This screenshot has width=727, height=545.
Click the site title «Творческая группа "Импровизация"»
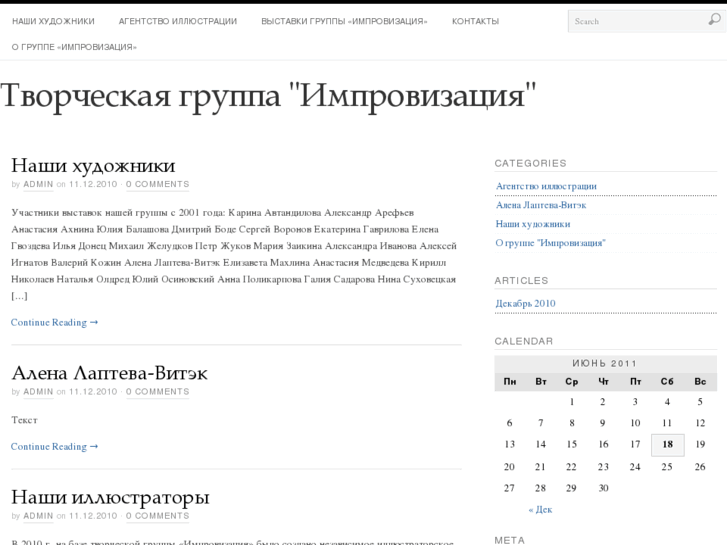pos(268,96)
